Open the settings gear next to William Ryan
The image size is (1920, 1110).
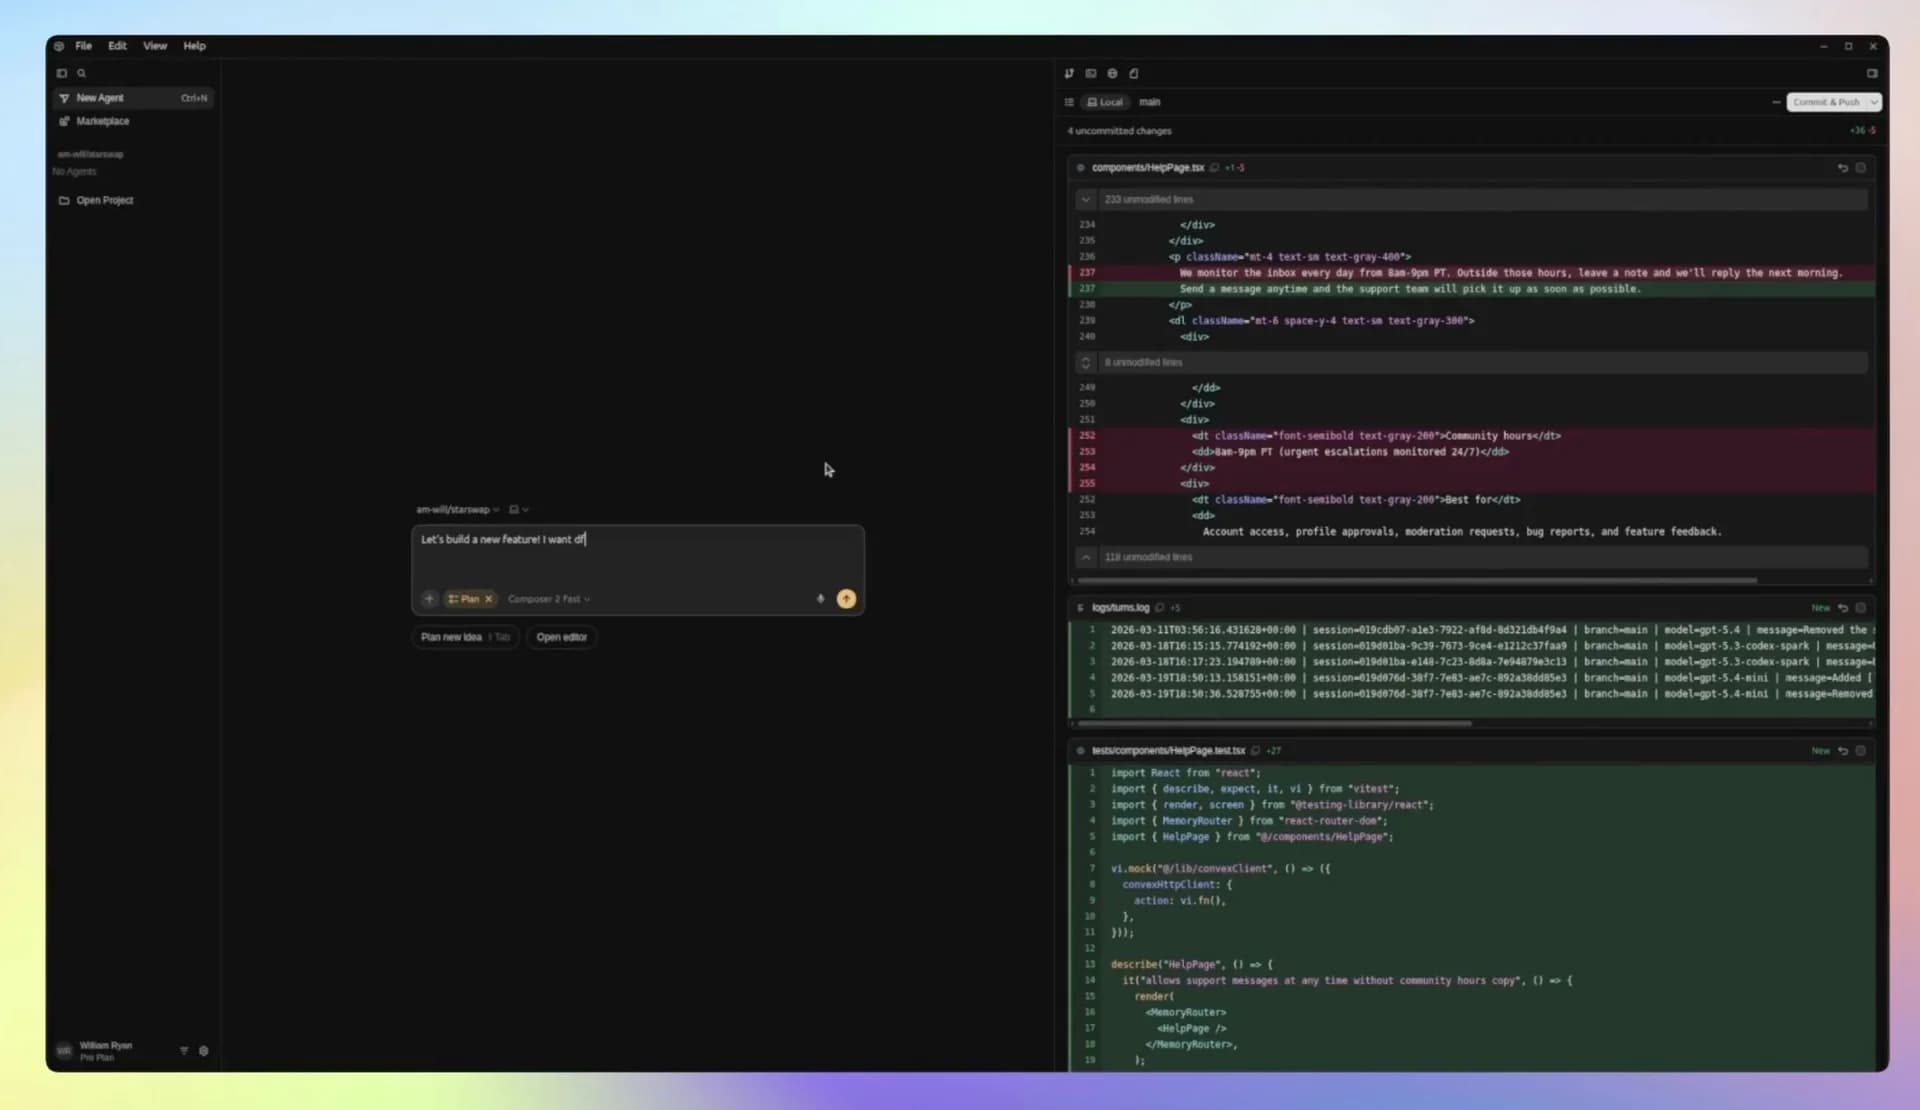[204, 1050]
